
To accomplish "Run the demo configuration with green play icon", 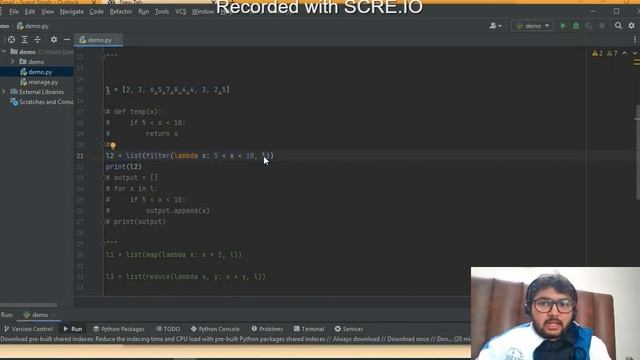I will pos(563,26).
